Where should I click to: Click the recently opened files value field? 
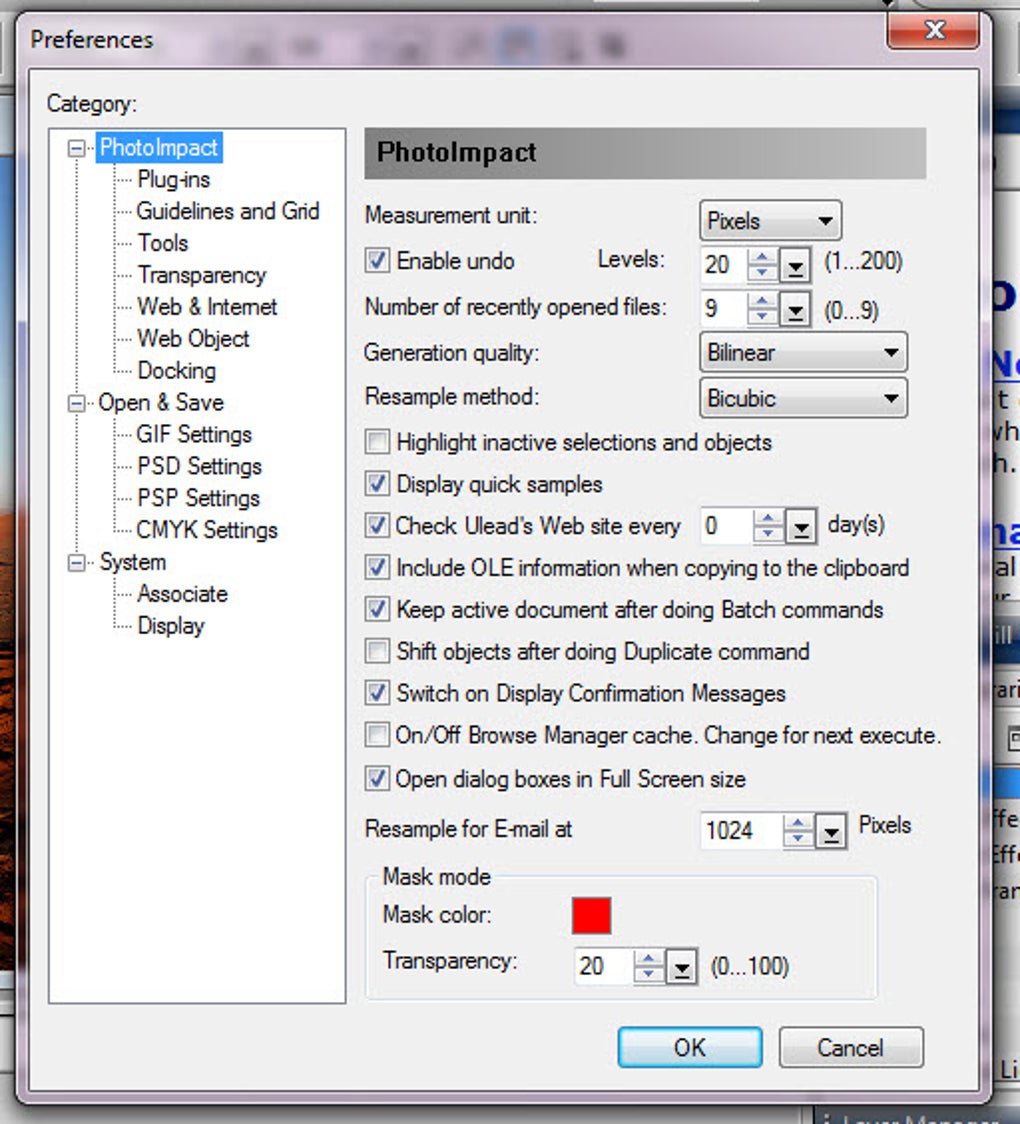[723, 309]
